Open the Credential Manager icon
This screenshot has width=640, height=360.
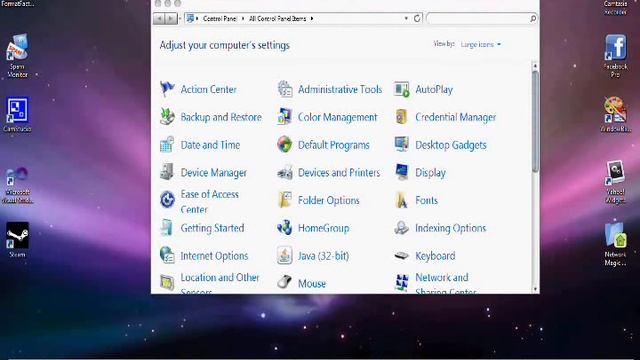402,117
